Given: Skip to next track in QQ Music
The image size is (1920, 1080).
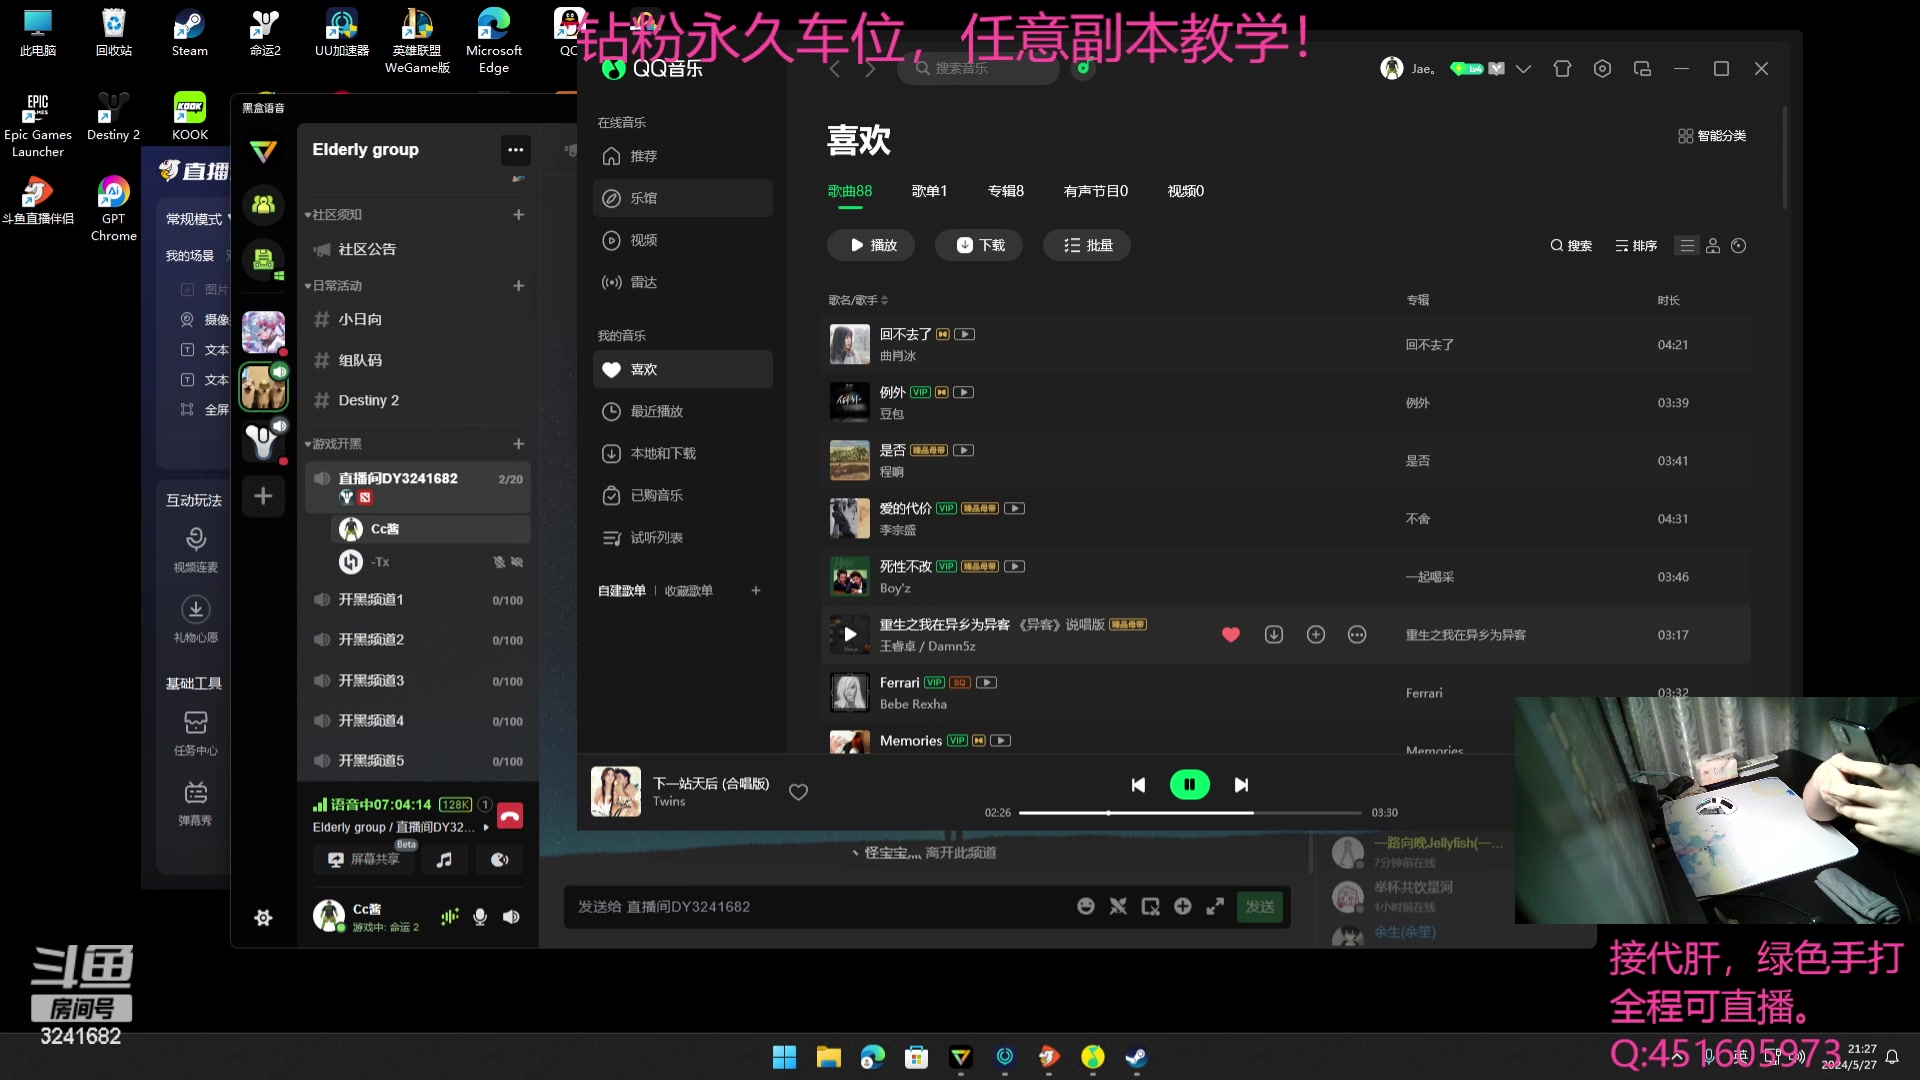Looking at the screenshot, I should coord(1241,785).
